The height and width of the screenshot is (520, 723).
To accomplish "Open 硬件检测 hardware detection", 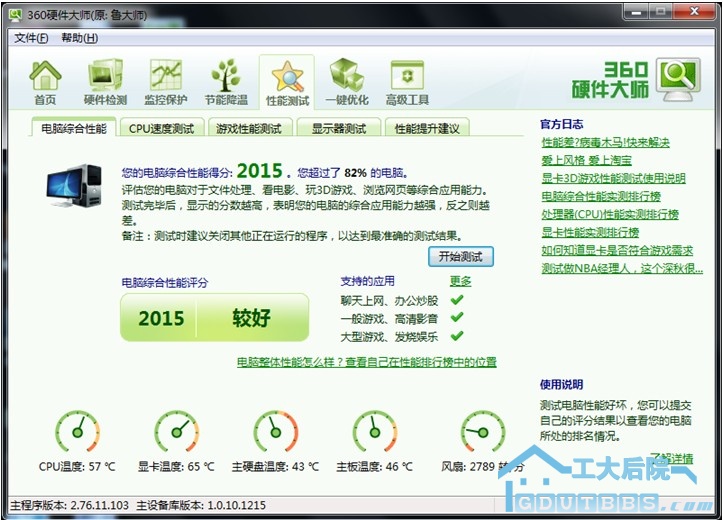I will 105,82.
